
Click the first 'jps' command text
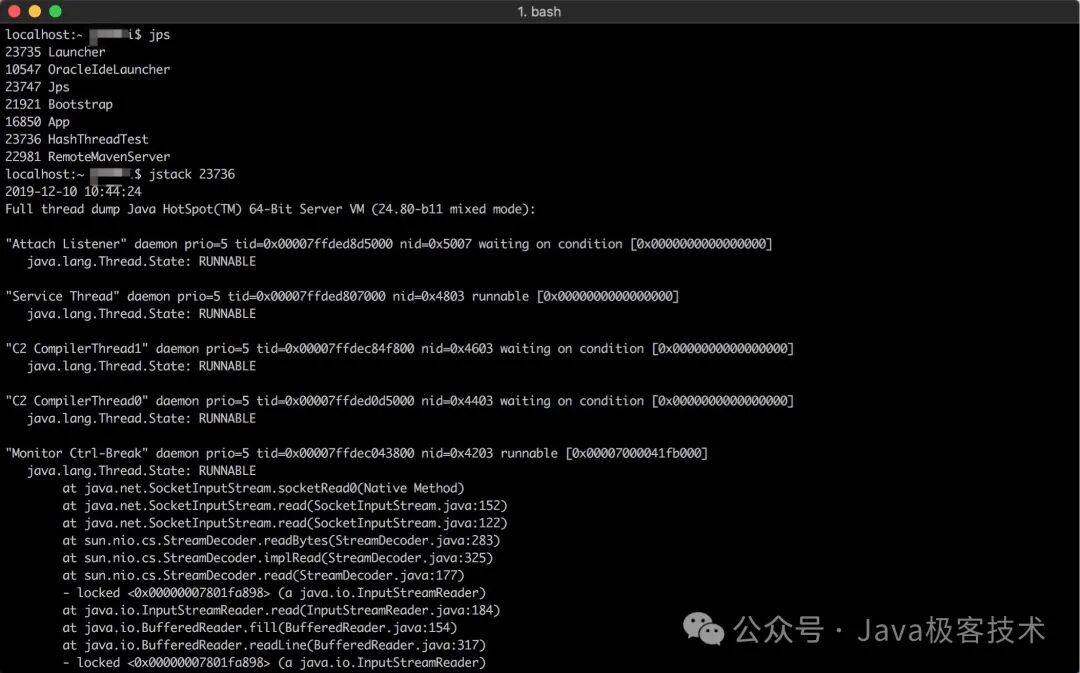[159, 34]
